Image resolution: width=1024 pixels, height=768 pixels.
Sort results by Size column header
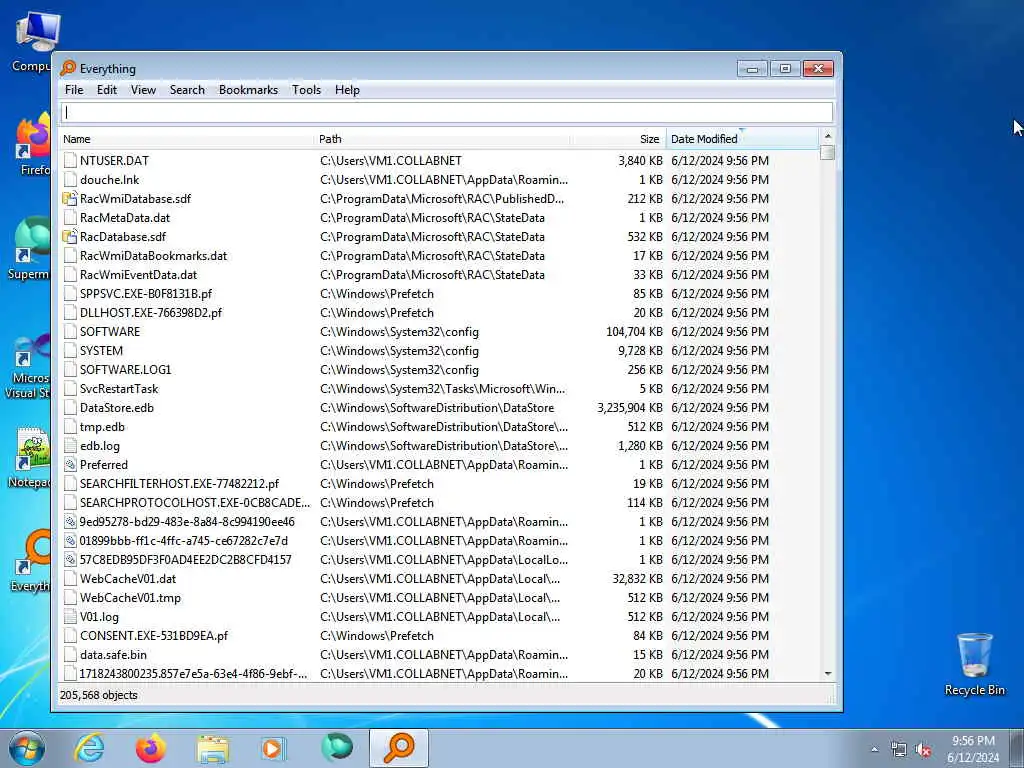[618, 139]
